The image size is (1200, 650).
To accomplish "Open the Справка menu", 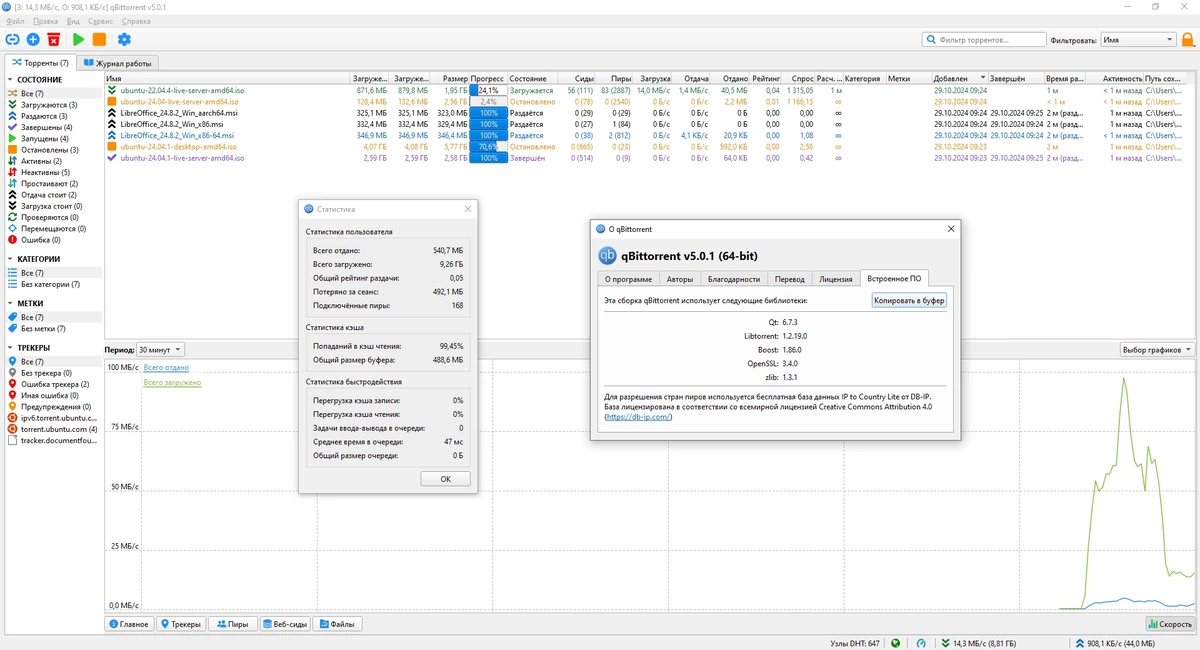I will point(136,21).
